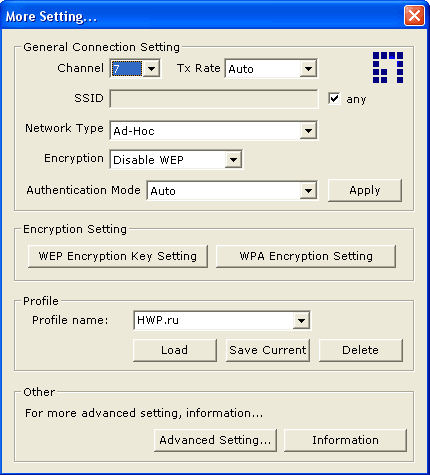Click the Information button
Viewport: 430px width, 475px height.
(345, 440)
